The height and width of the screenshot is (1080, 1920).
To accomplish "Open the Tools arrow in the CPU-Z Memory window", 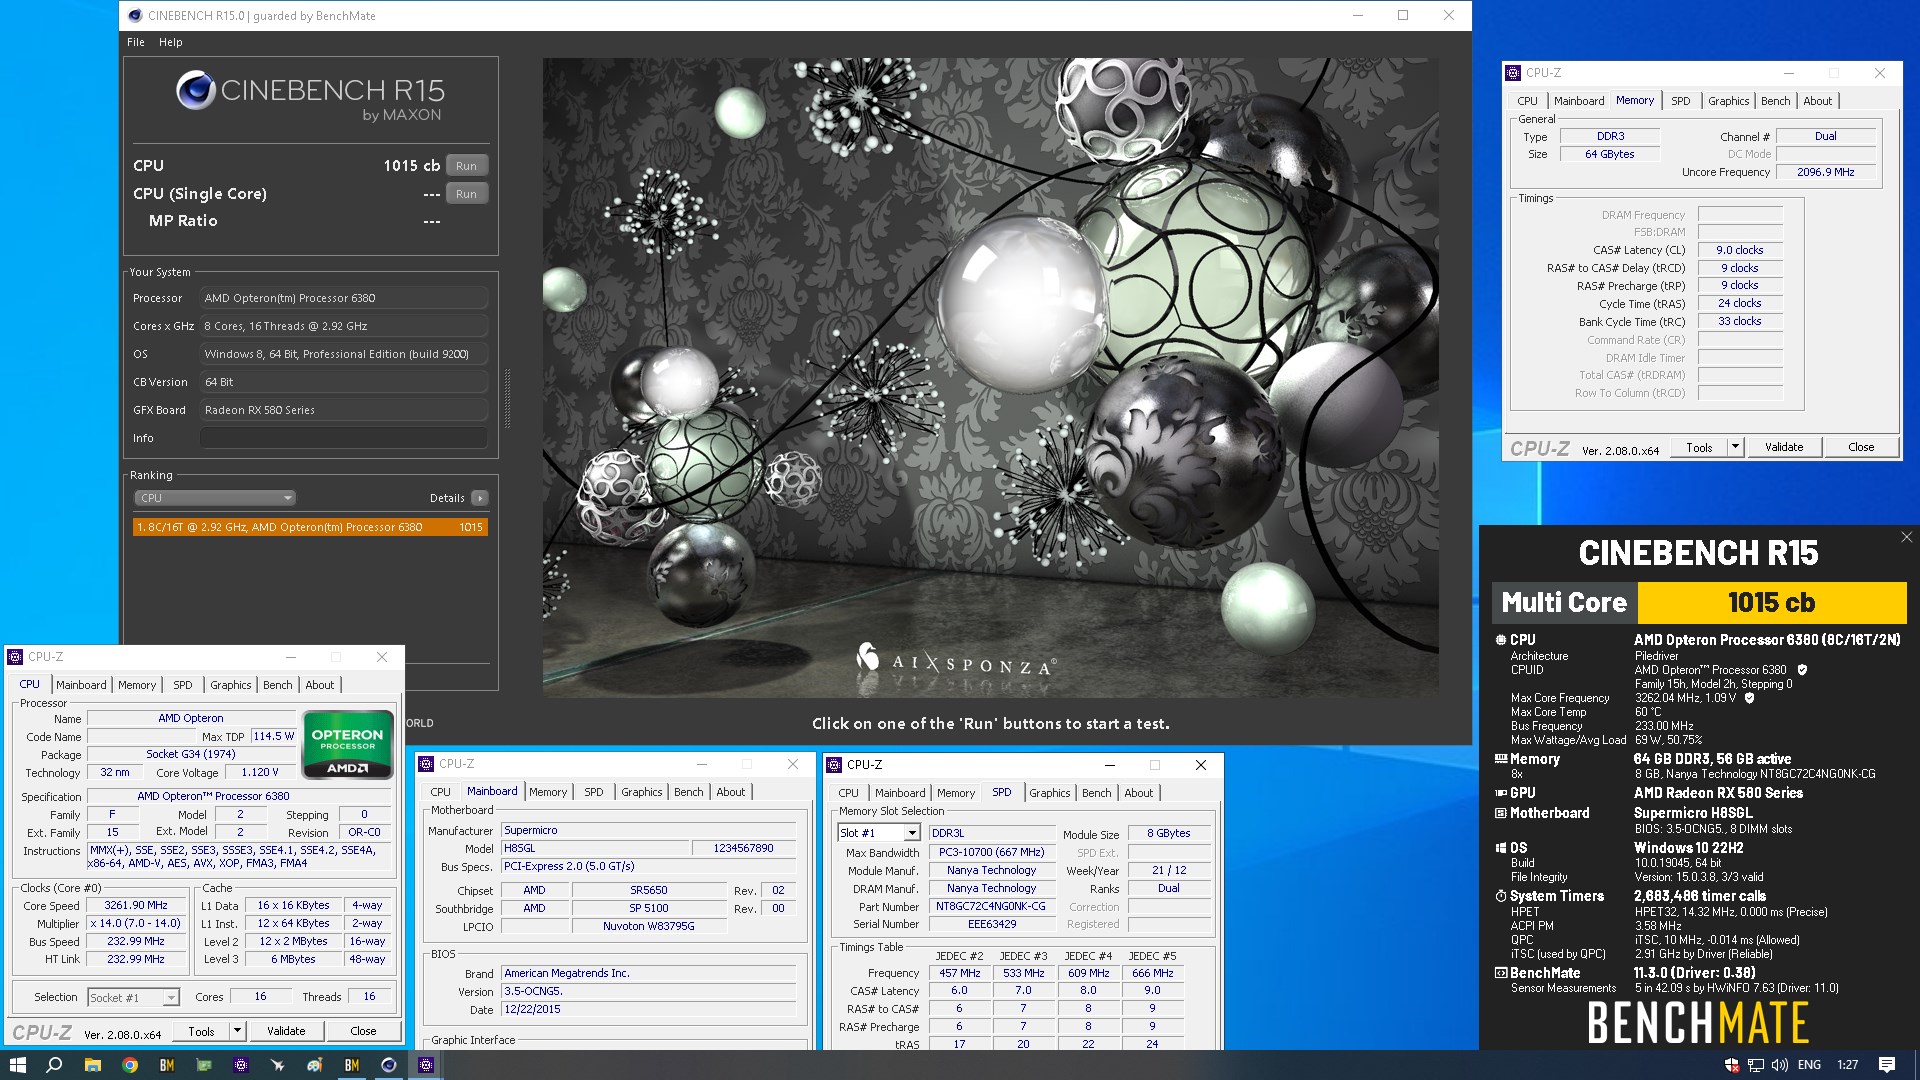I will (1735, 447).
